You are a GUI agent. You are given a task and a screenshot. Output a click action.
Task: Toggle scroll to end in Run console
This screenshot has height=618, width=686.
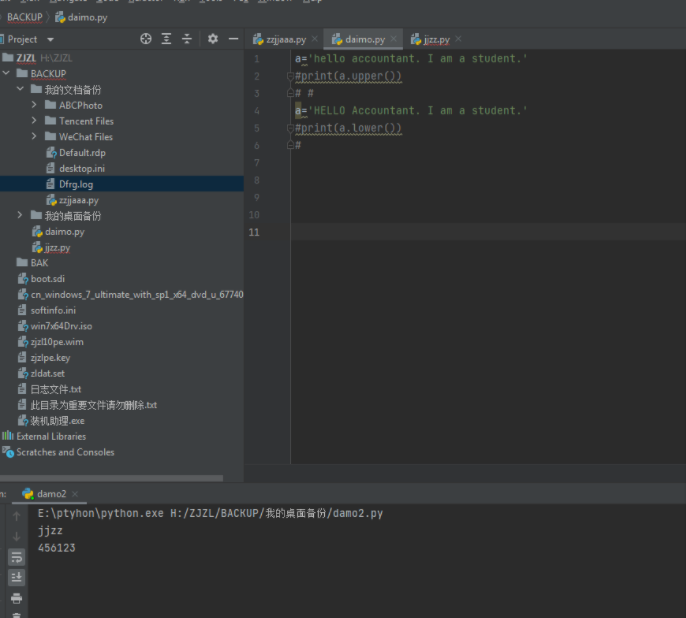click(16, 577)
